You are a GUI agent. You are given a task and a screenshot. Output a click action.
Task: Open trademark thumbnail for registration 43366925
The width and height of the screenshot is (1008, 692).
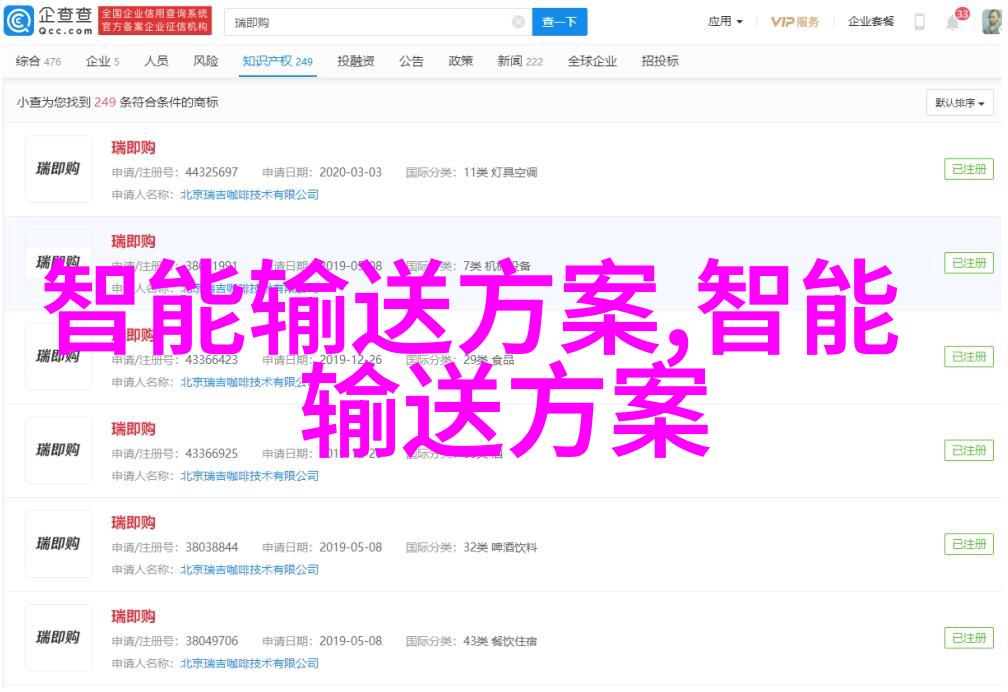tap(58, 450)
